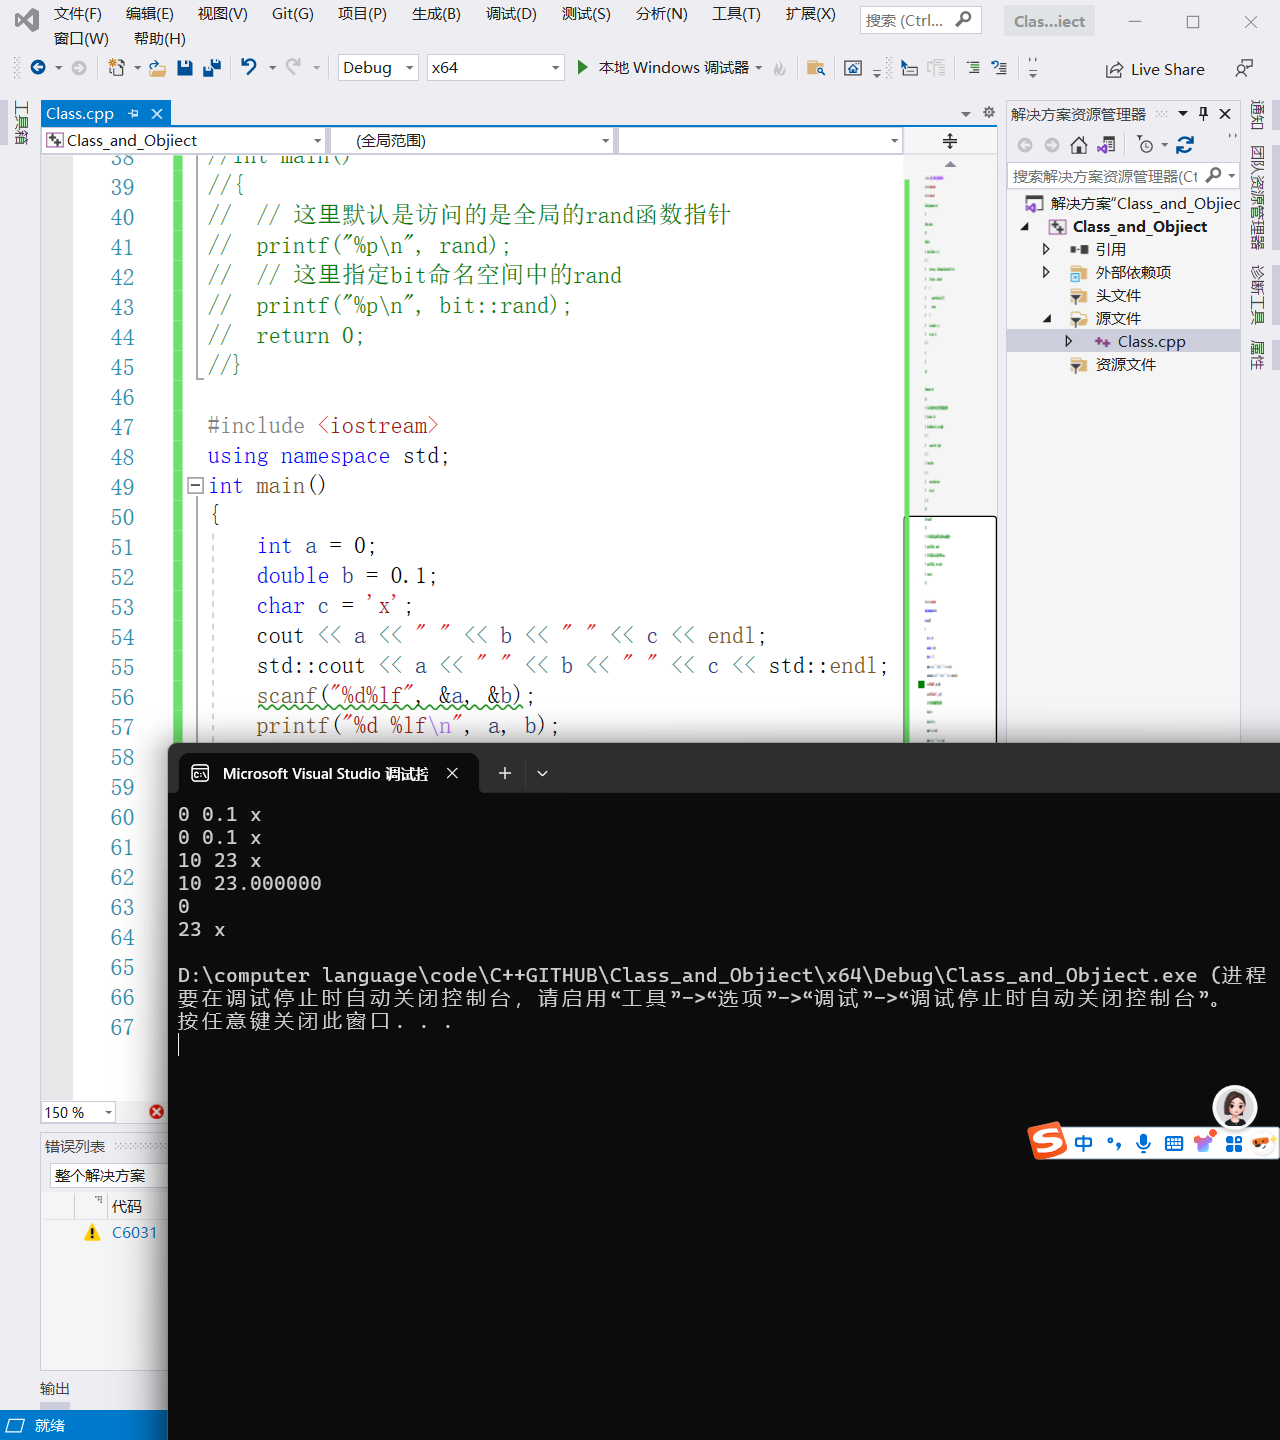
Task: Toggle the pin on Class.cpp tab
Action: pos(133,114)
